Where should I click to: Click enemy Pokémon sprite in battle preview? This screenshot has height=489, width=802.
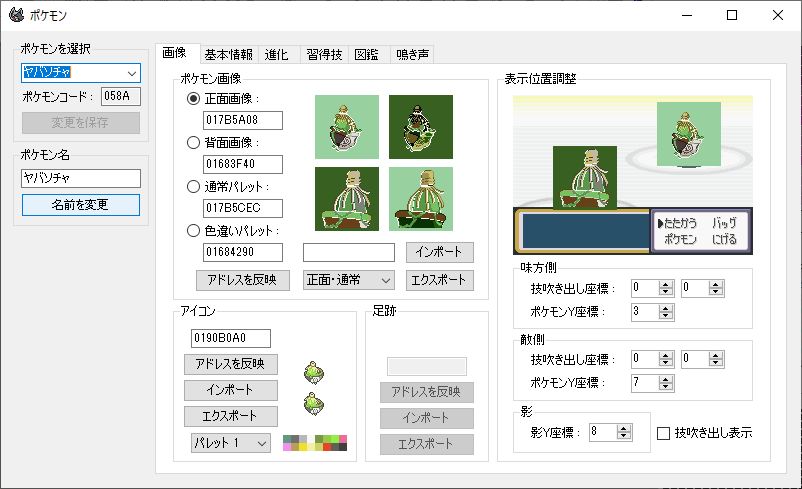688,134
